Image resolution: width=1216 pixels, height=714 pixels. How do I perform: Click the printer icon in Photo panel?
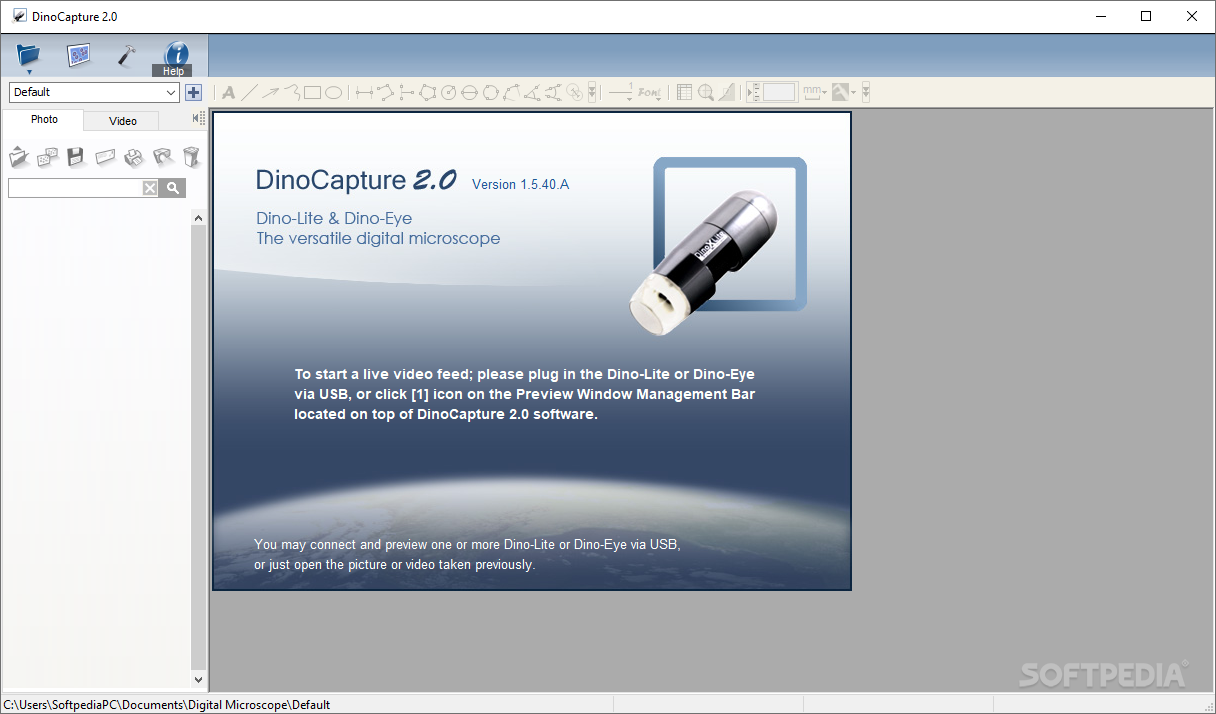tap(133, 156)
